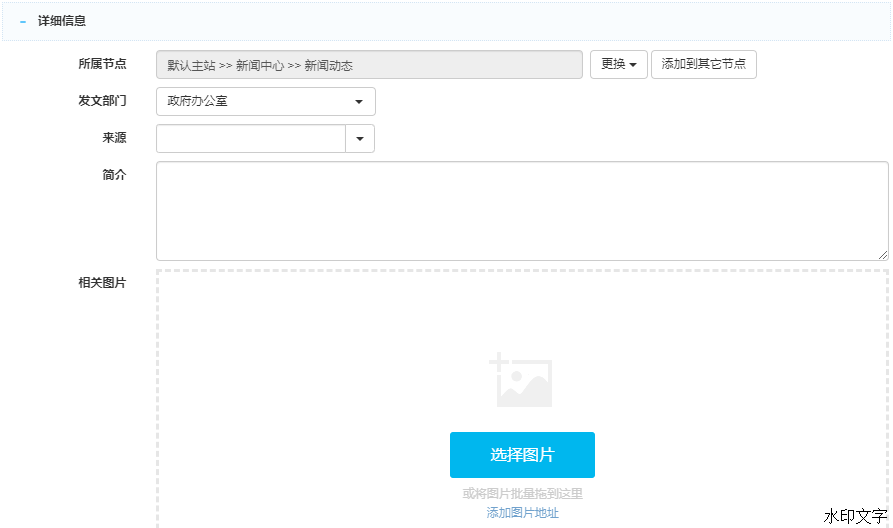This screenshot has width=893, height=528.
Task: Open the 发文部门 dropdown showing 政府办公室
Action: click(x=265, y=101)
